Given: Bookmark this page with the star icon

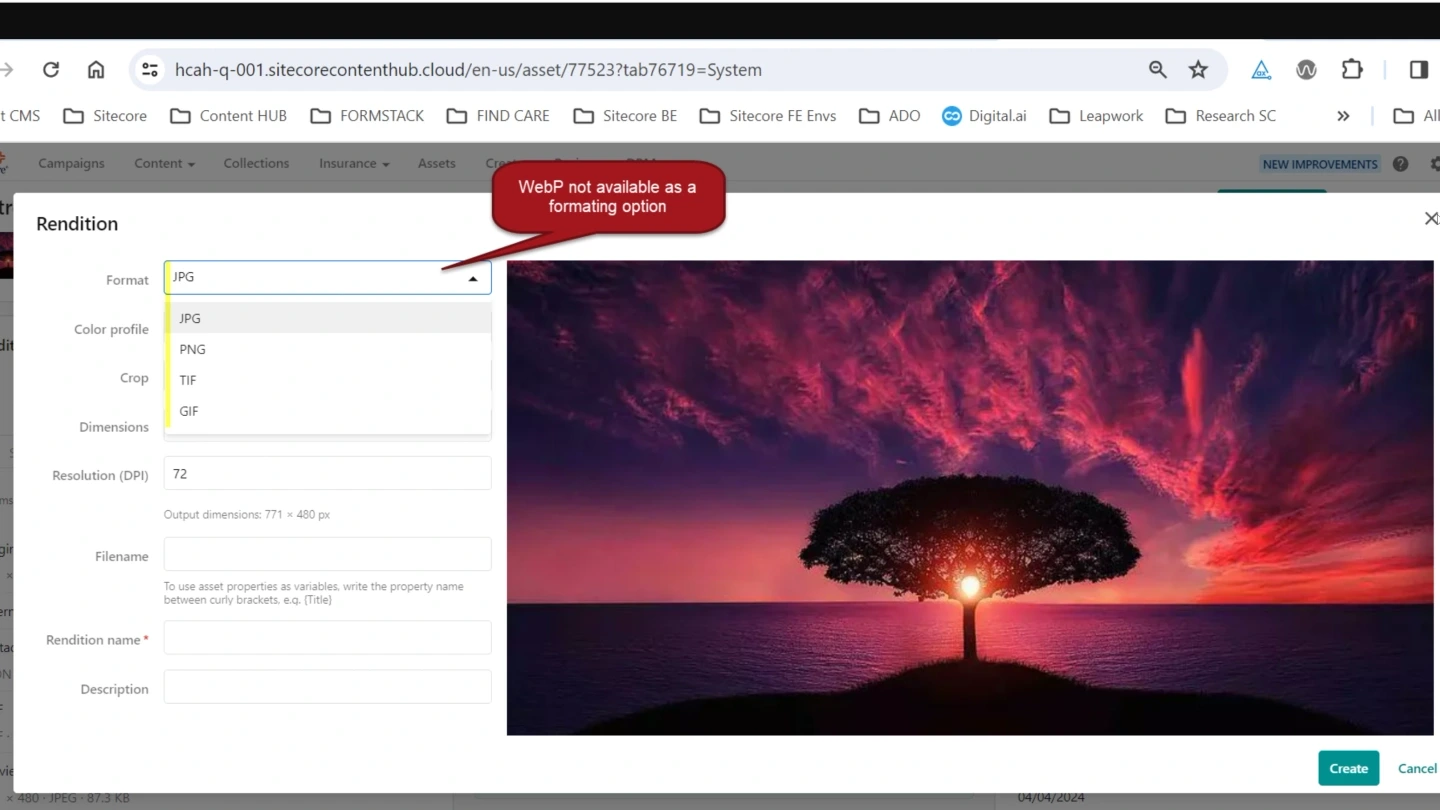Looking at the screenshot, I should (1198, 69).
